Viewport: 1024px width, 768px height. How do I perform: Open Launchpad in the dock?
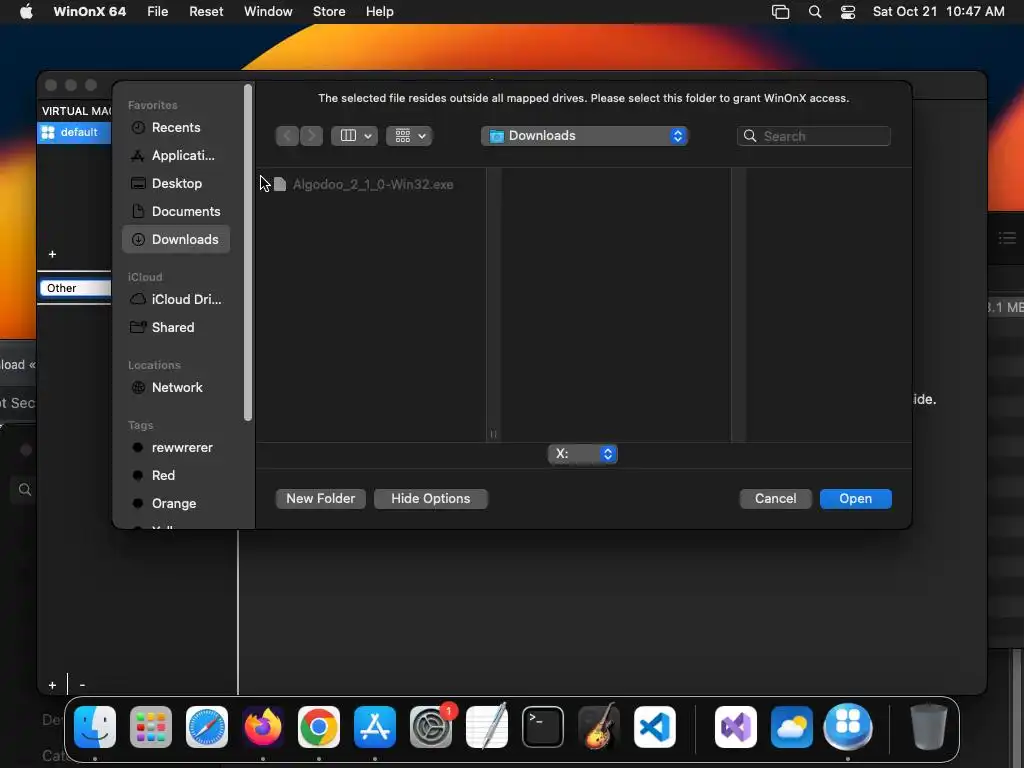[x=151, y=727]
